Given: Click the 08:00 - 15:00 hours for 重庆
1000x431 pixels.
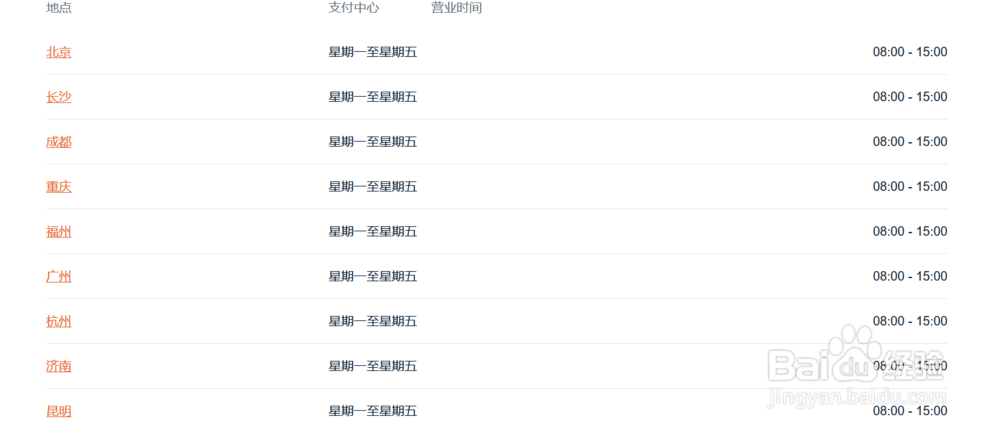Looking at the screenshot, I should [x=910, y=187].
